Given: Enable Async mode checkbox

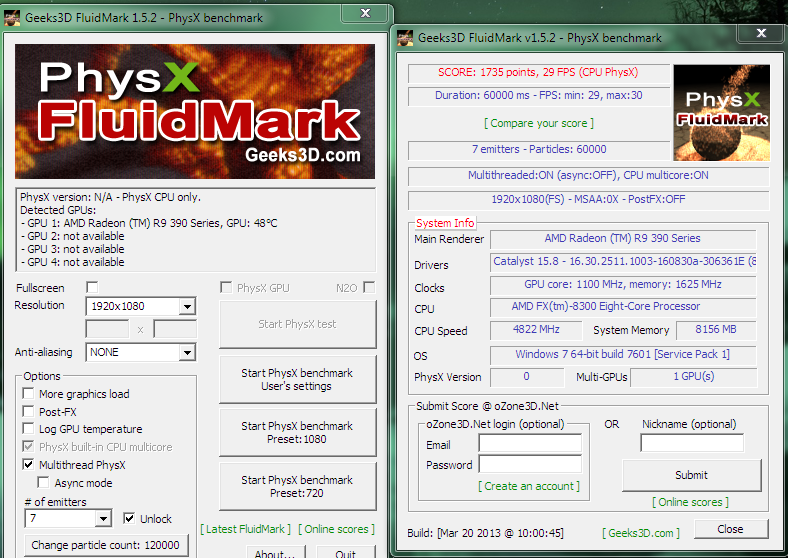Looking at the screenshot, I should 44,483.
